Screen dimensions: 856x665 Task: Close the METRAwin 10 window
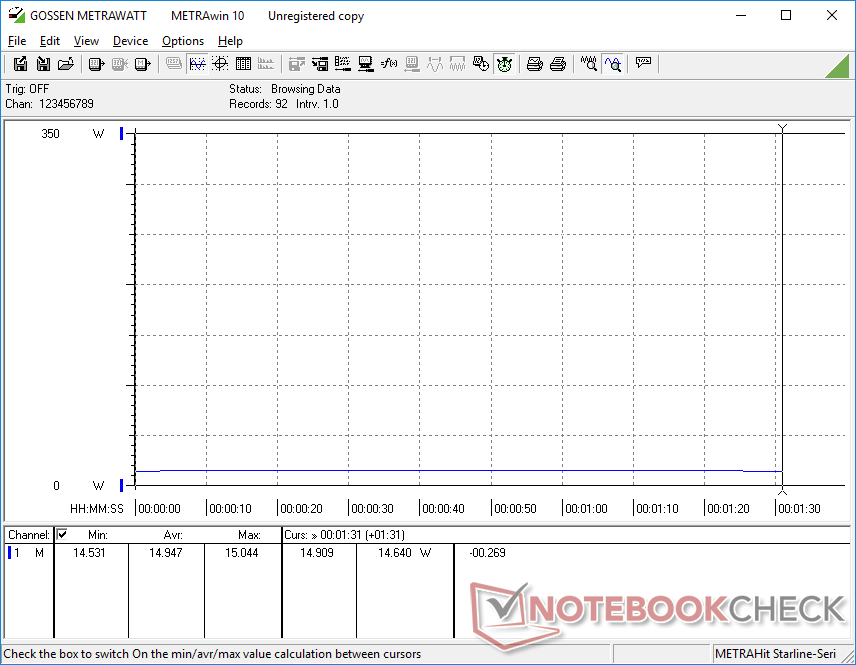[831, 15]
